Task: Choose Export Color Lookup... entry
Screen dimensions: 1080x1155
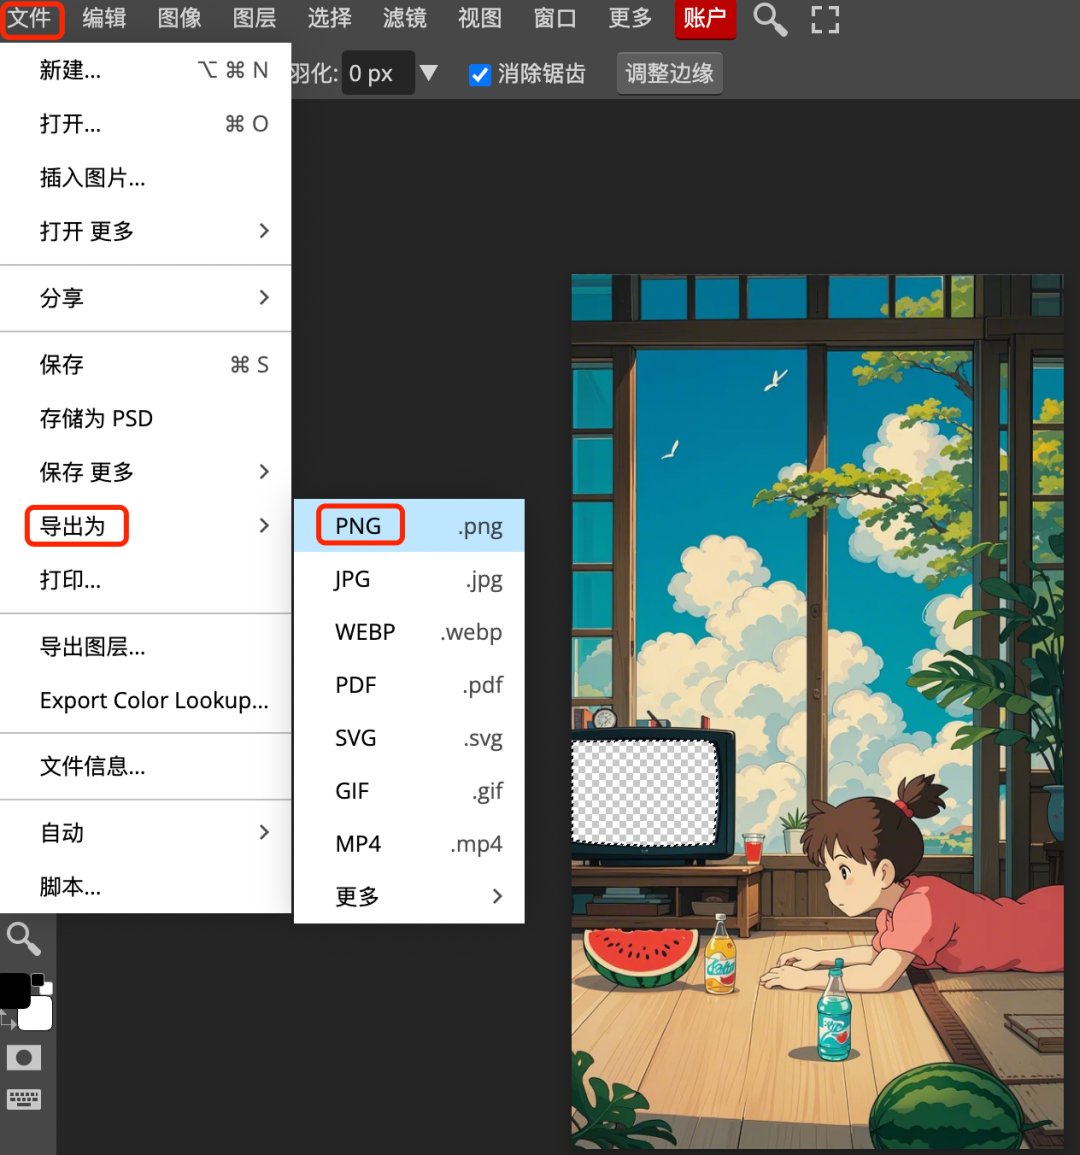Action: 146,700
